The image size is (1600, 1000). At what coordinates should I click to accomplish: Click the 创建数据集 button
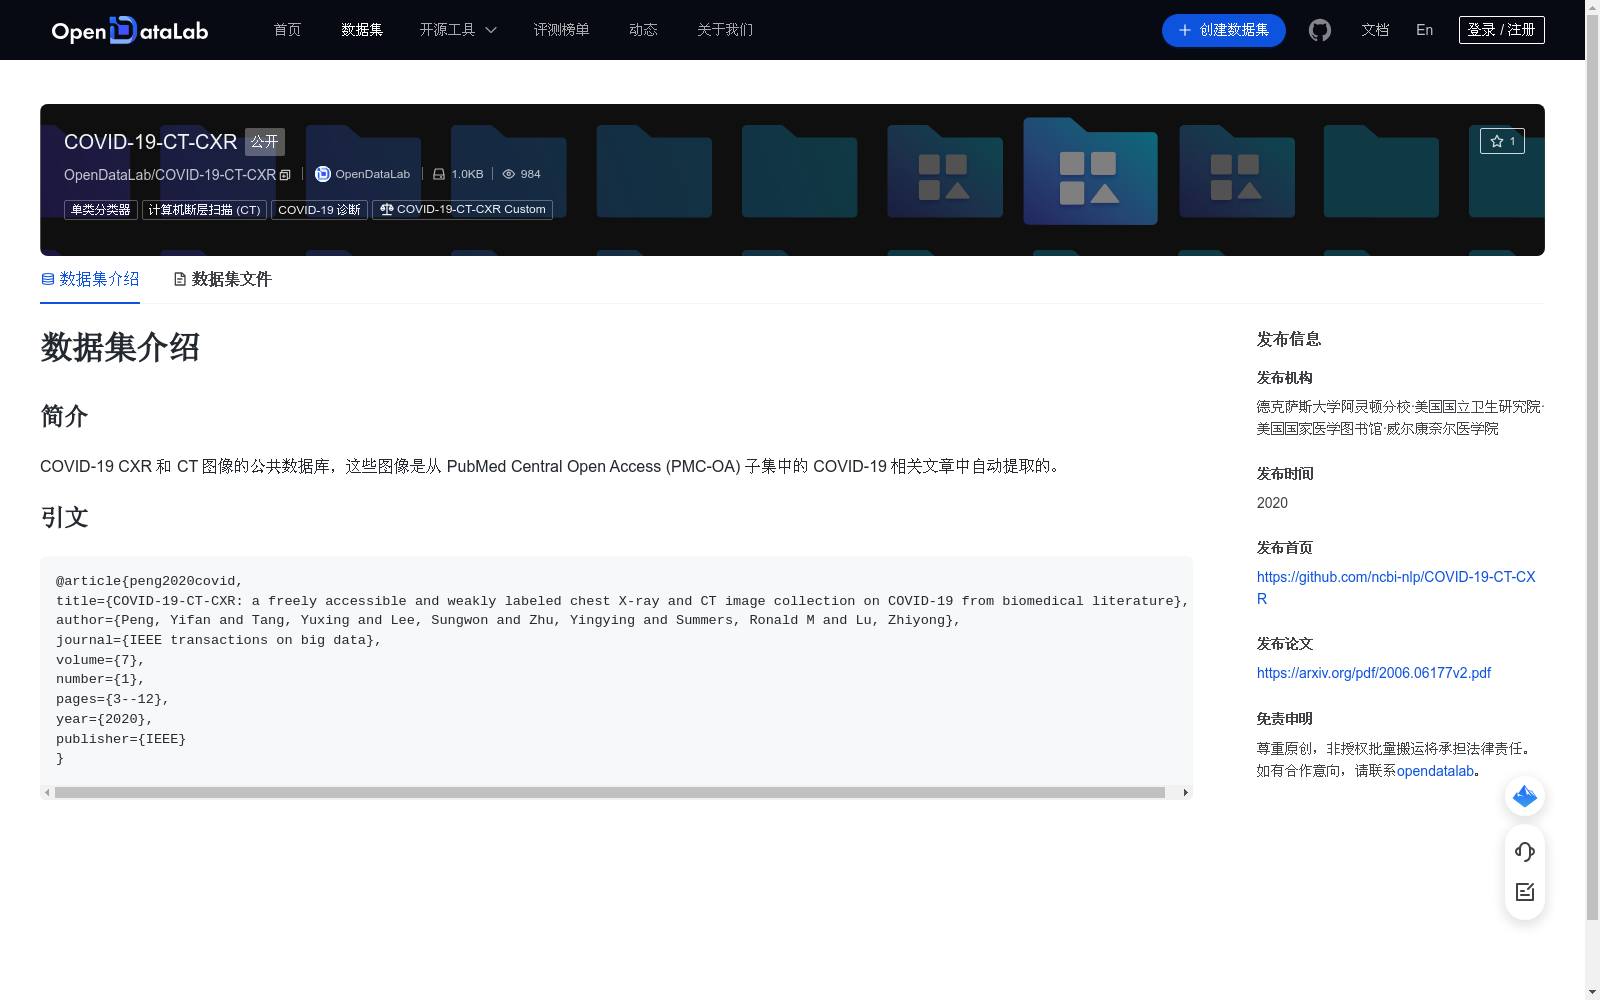coord(1224,30)
